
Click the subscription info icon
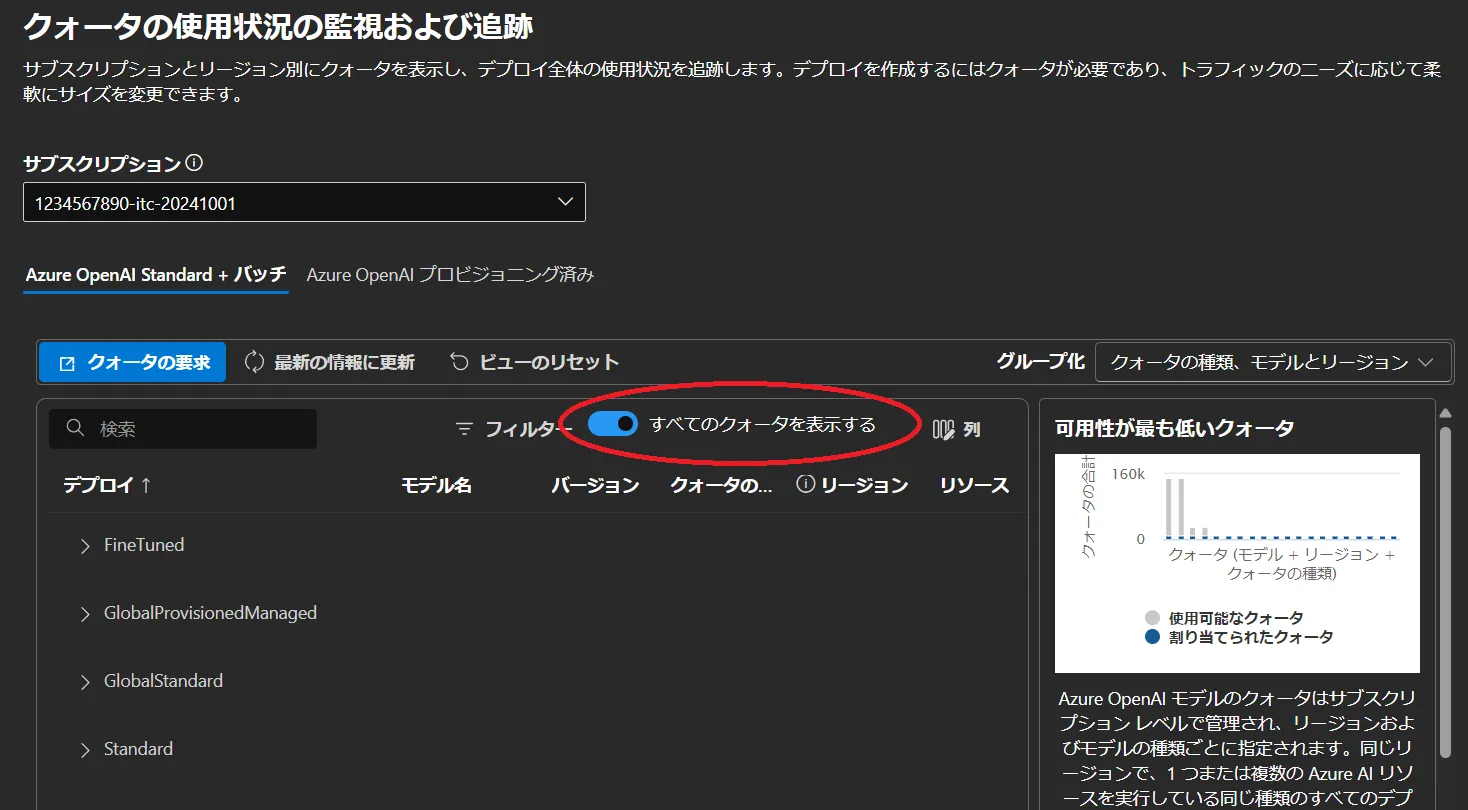(x=195, y=163)
